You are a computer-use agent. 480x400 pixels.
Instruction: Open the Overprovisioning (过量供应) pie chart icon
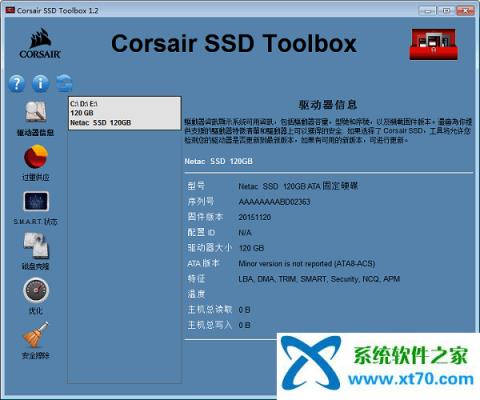(x=36, y=156)
